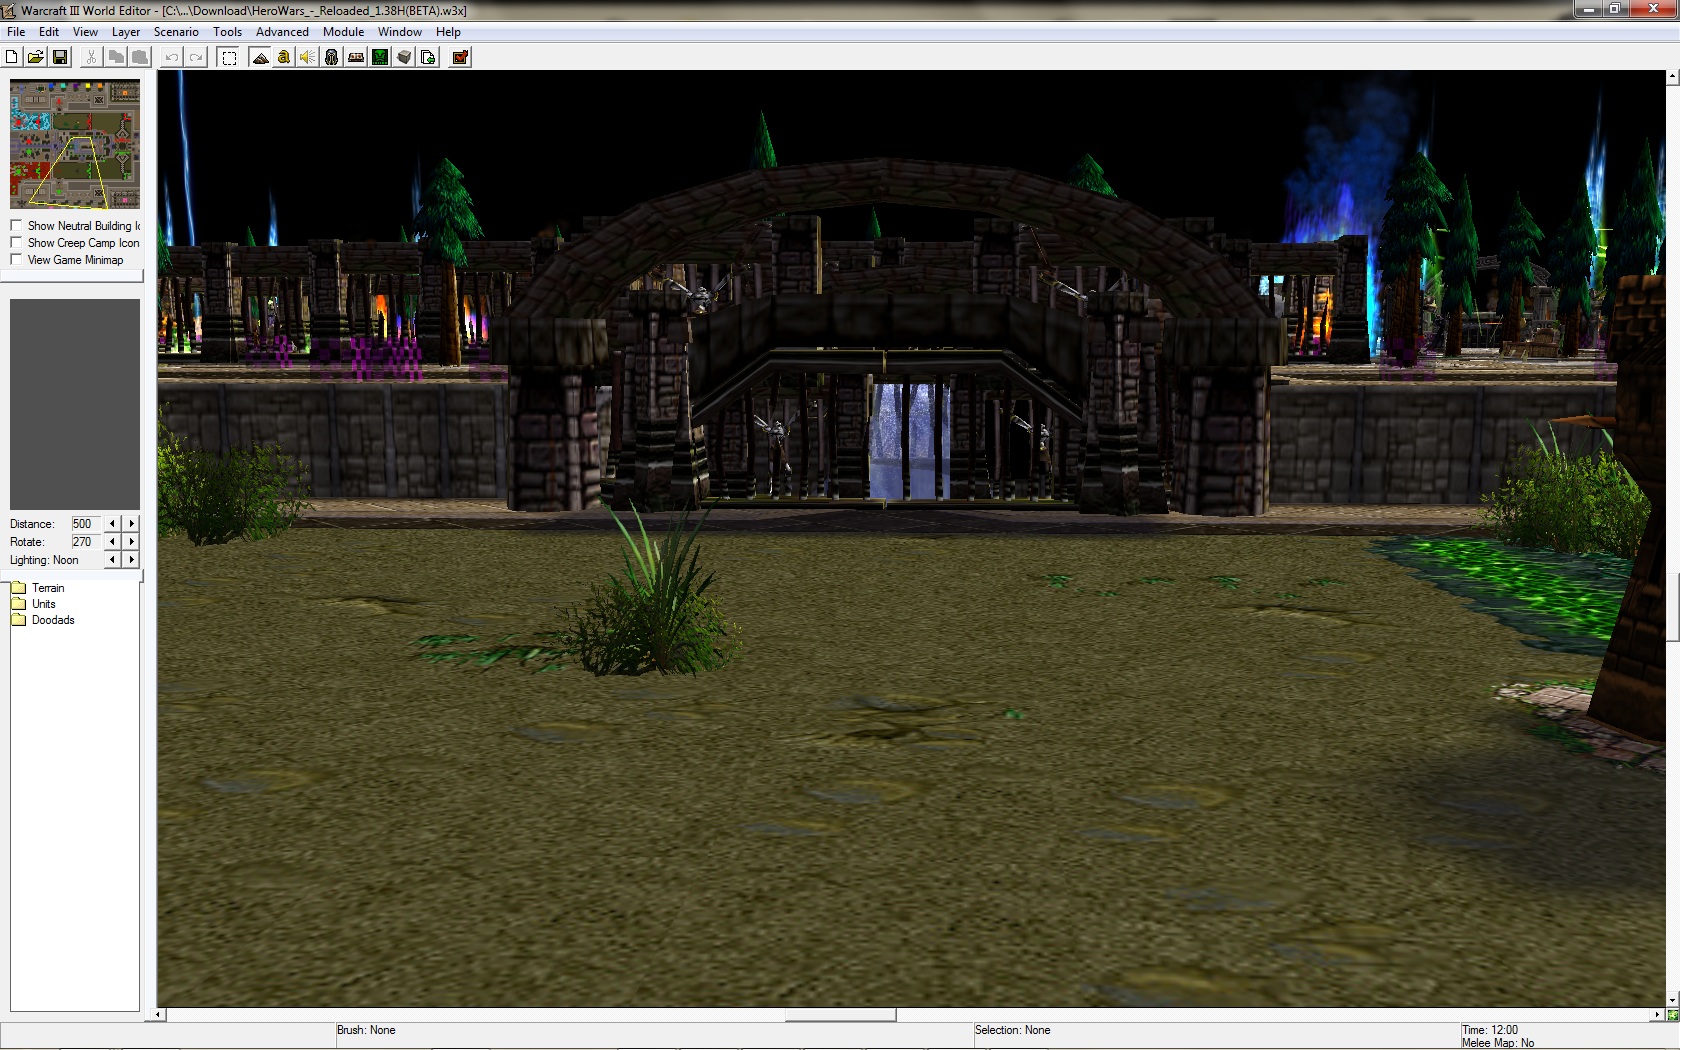Launch the AI Editor green face icon
This screenshot has width=1692, height=1050.
[380, 57]
